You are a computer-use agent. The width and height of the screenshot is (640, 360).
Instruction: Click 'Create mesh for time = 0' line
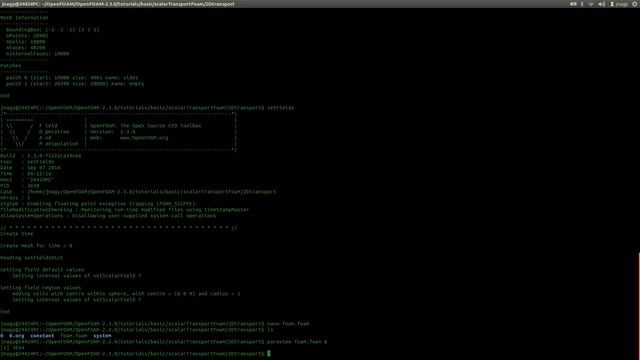[x=36, y=246]
